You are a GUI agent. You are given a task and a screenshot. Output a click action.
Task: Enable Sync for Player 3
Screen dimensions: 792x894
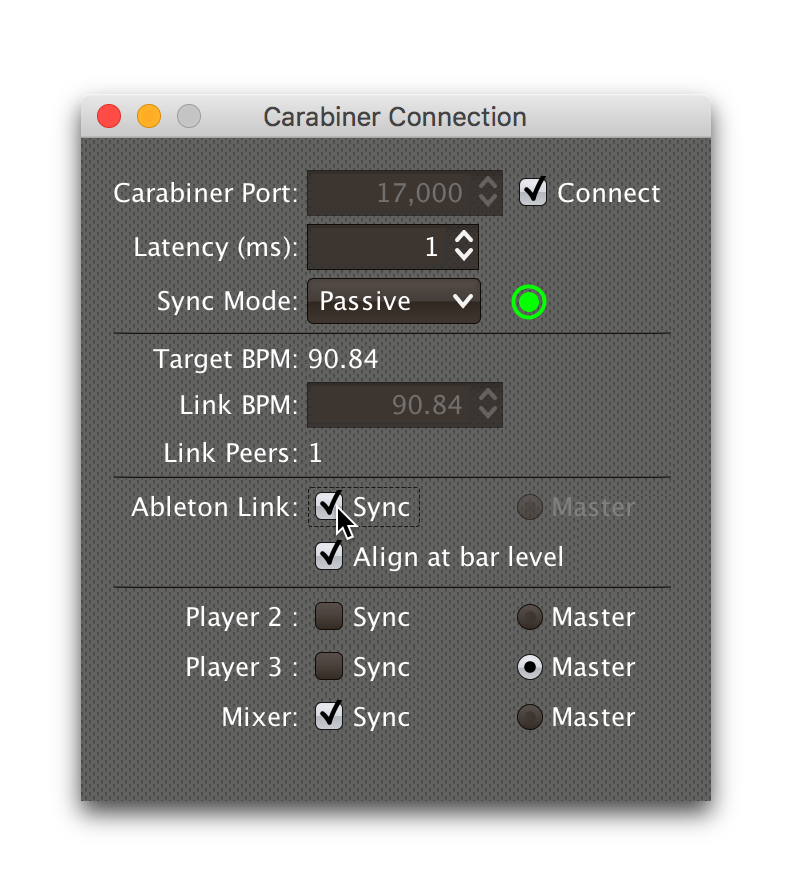tap(329, 667)
